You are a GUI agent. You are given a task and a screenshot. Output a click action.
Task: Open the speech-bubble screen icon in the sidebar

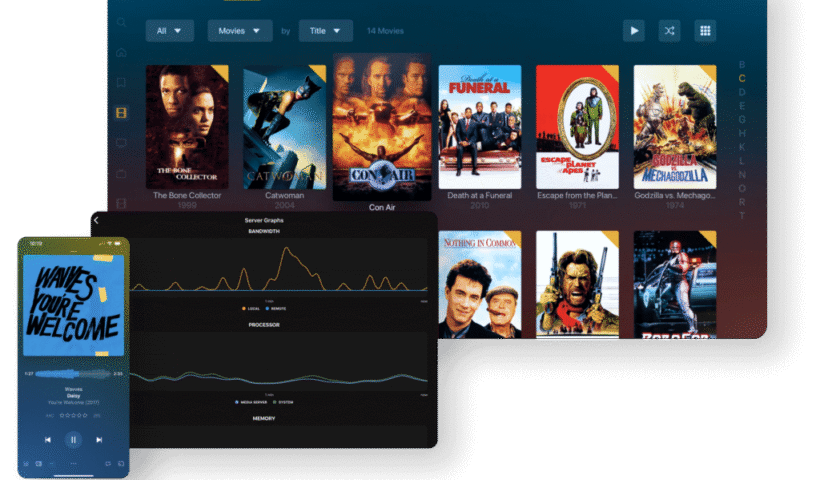coord(121,143)
